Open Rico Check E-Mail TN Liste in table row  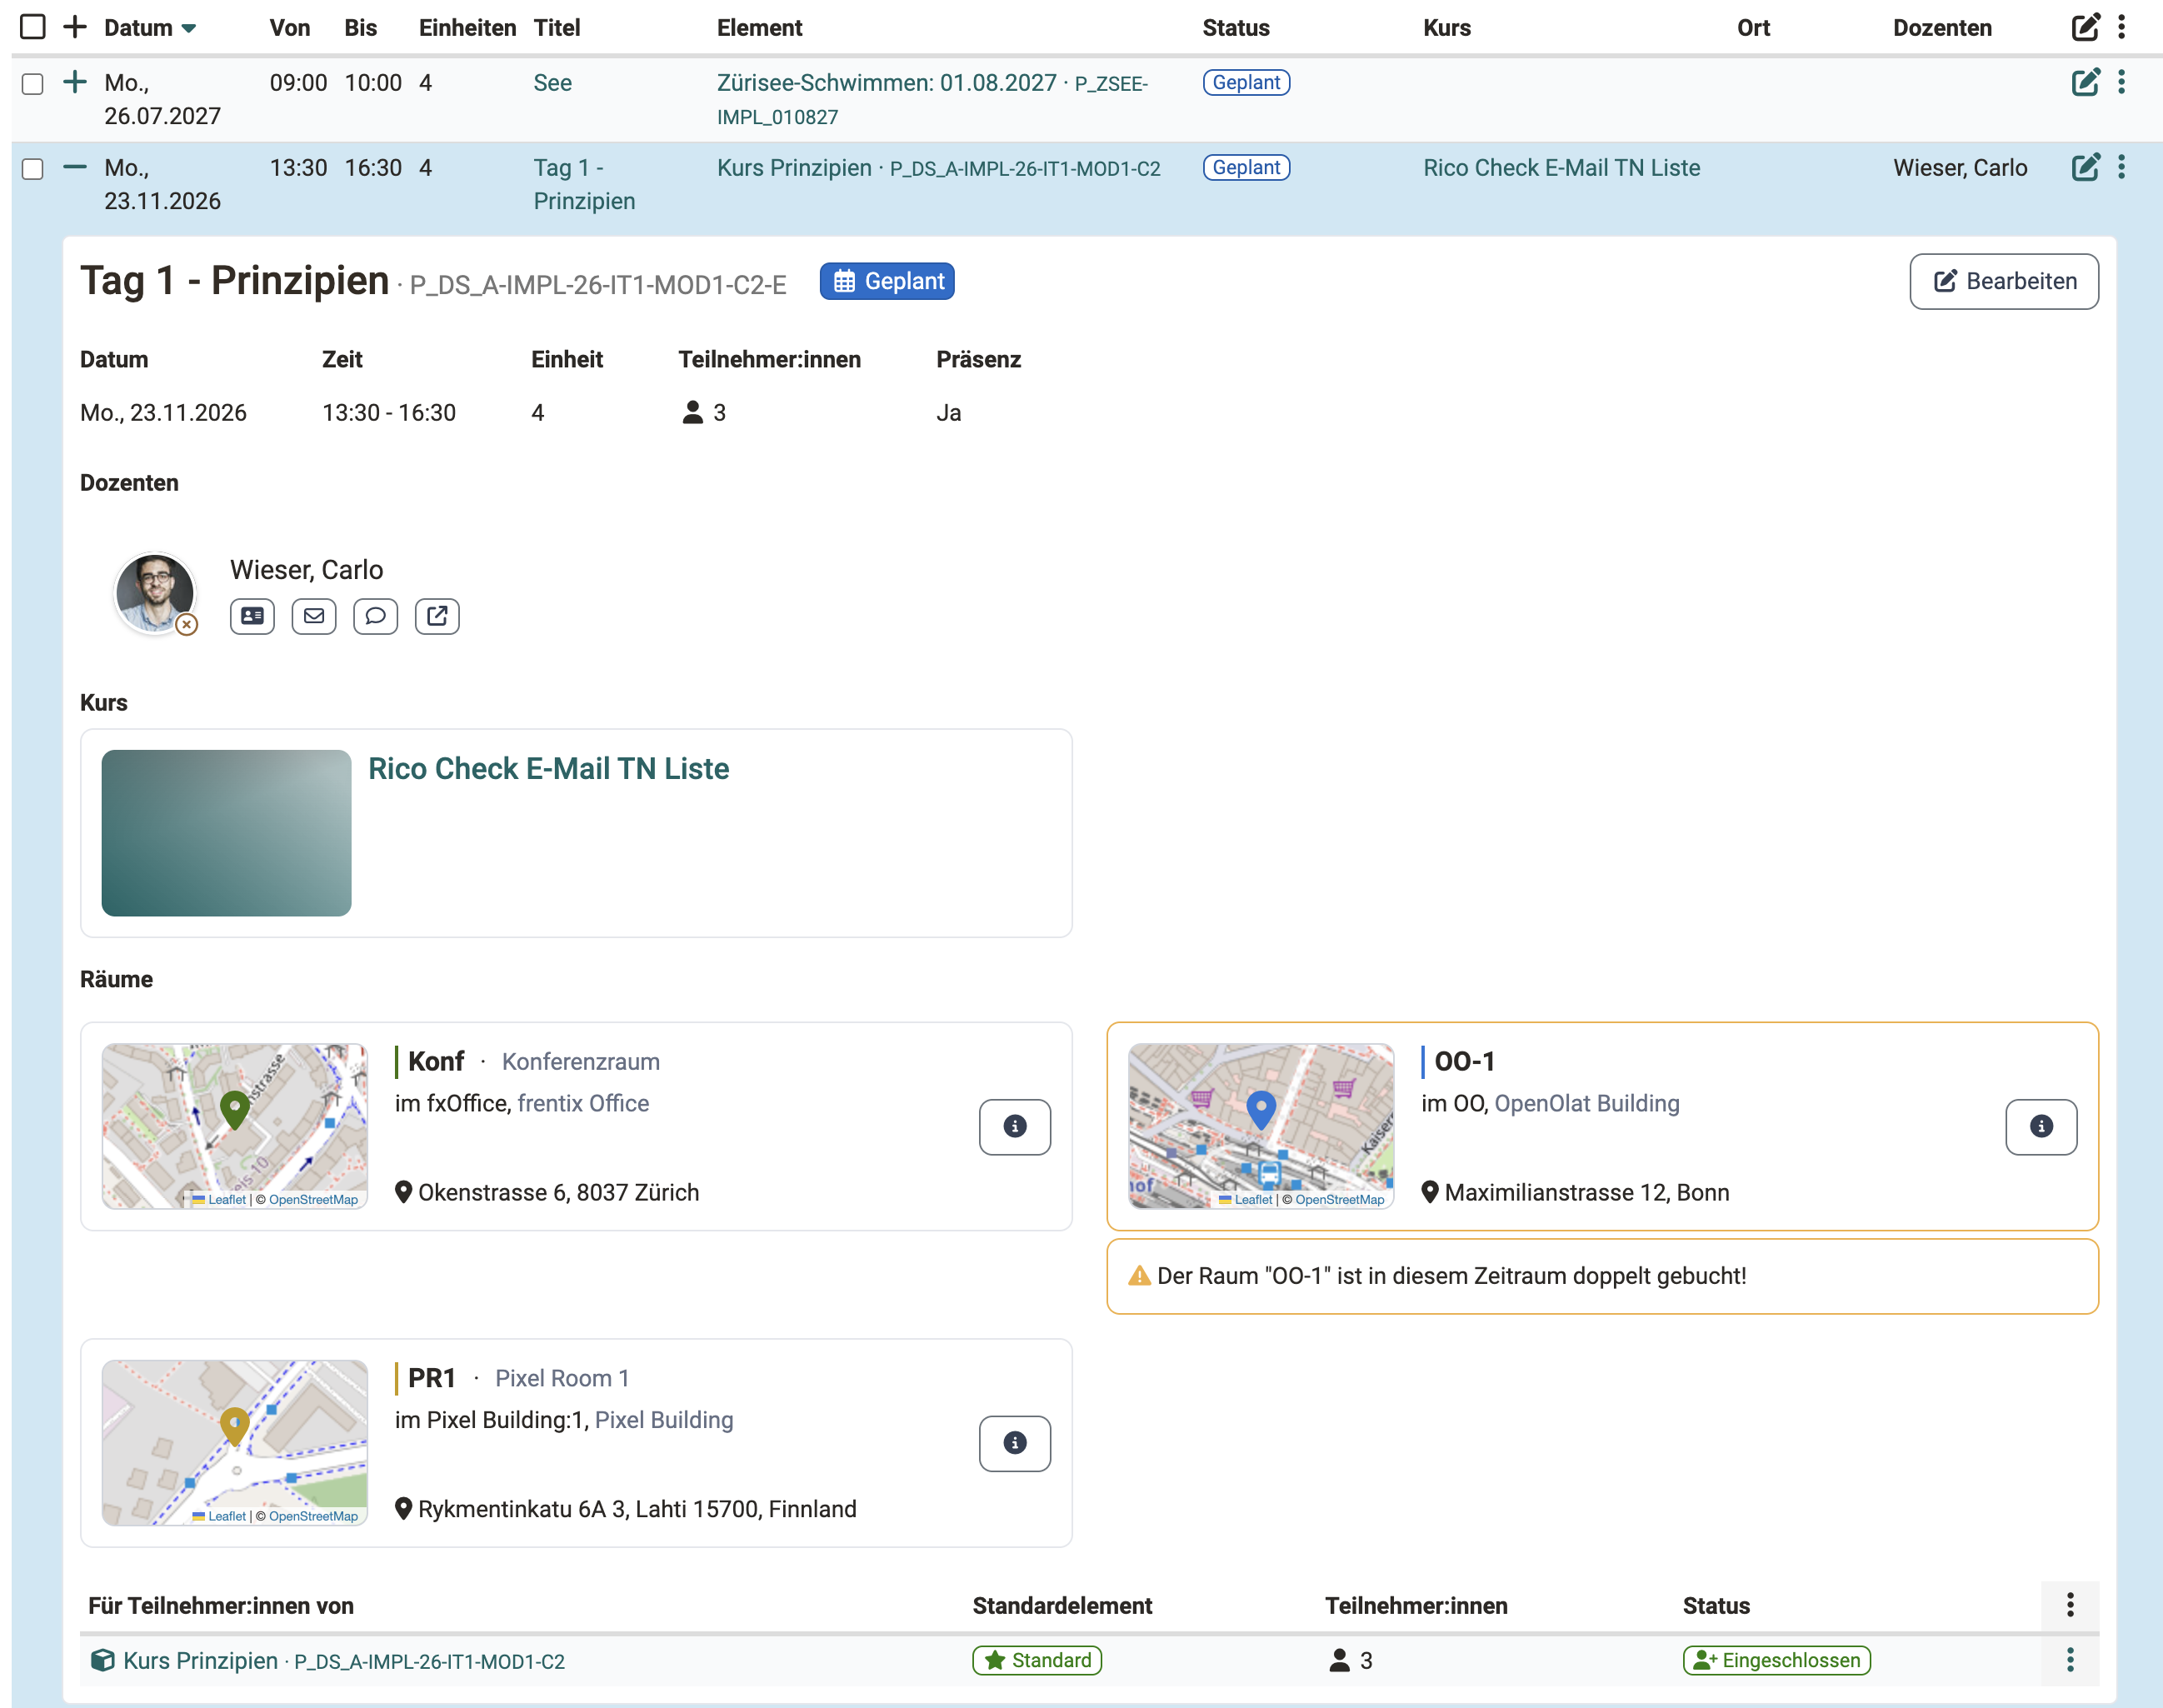pyautogui.click(x=1561, y=168)
